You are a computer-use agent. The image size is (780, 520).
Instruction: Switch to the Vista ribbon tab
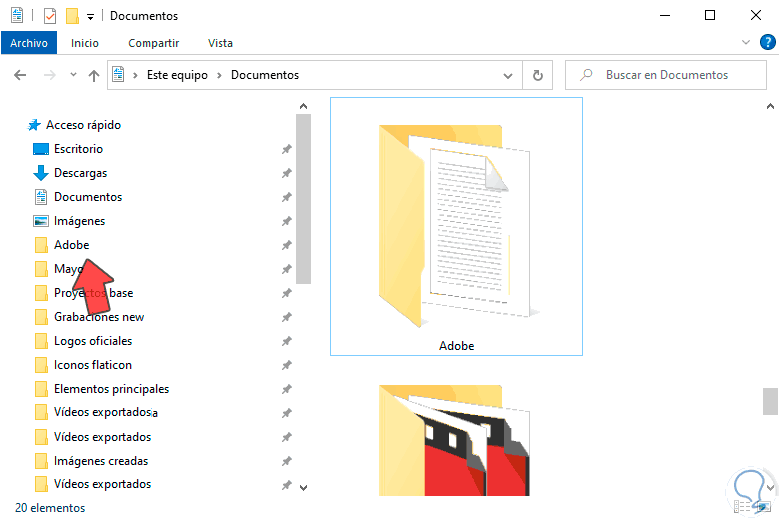coord(220,43)
